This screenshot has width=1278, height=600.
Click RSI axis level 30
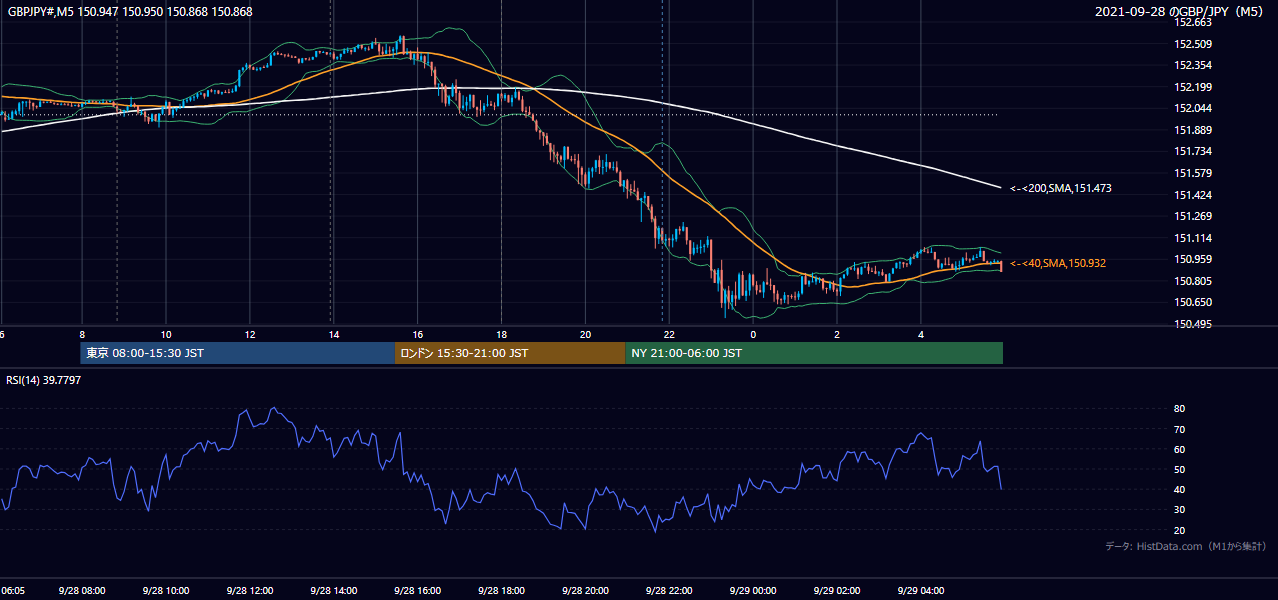click(1180, 510)
